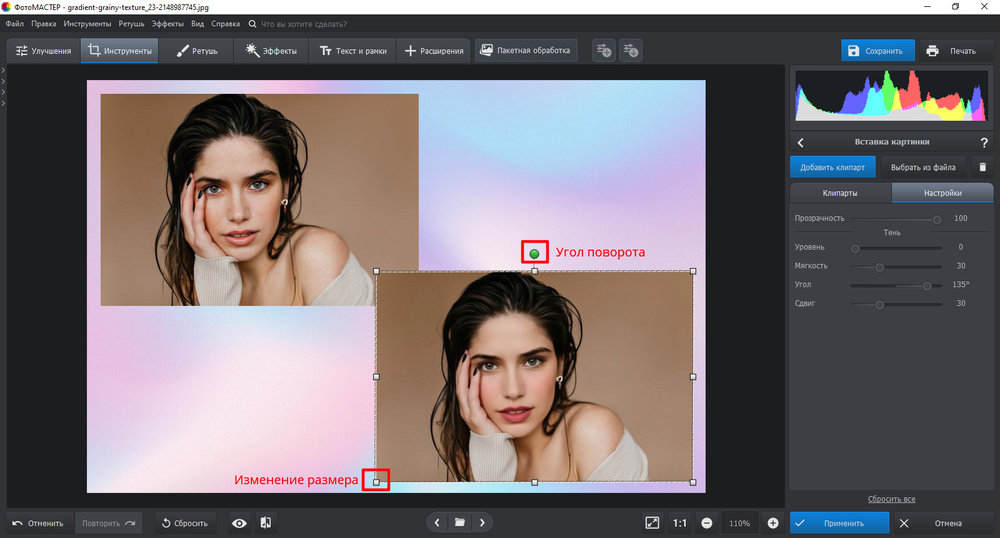Image resolution: width=1000 pixels, height=538 pixels.
Task: Zoom out with the minus icon
Action: point(706,523)
